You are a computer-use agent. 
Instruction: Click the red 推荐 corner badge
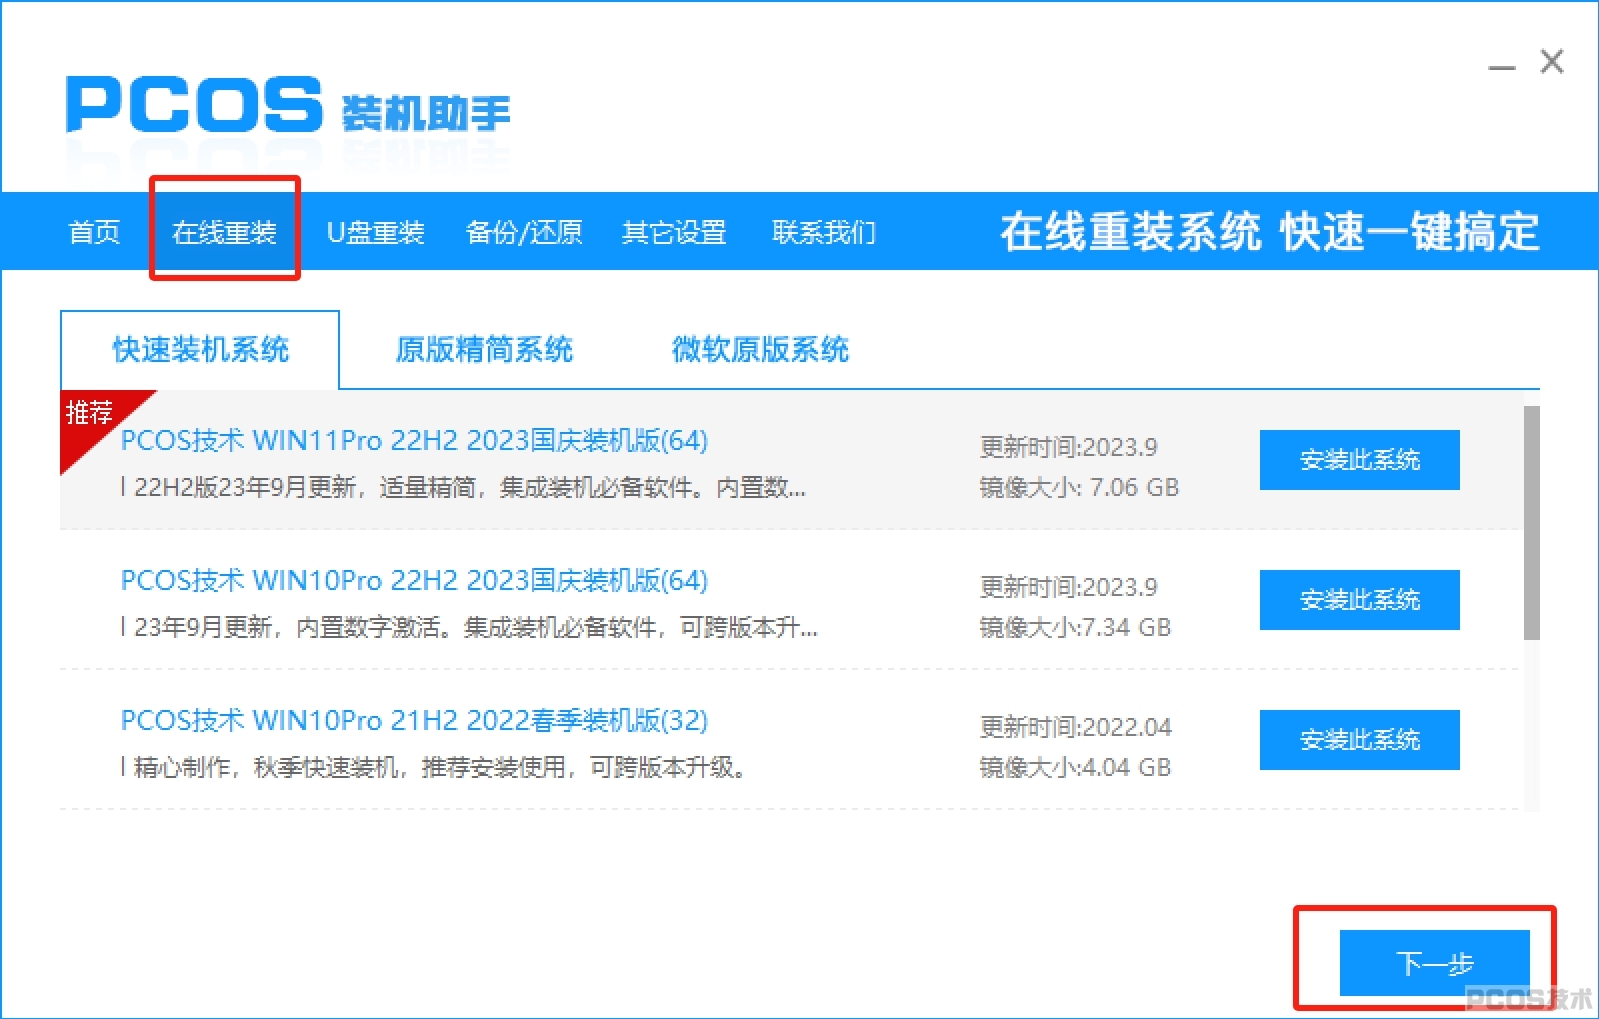click(x=95, y=420)
